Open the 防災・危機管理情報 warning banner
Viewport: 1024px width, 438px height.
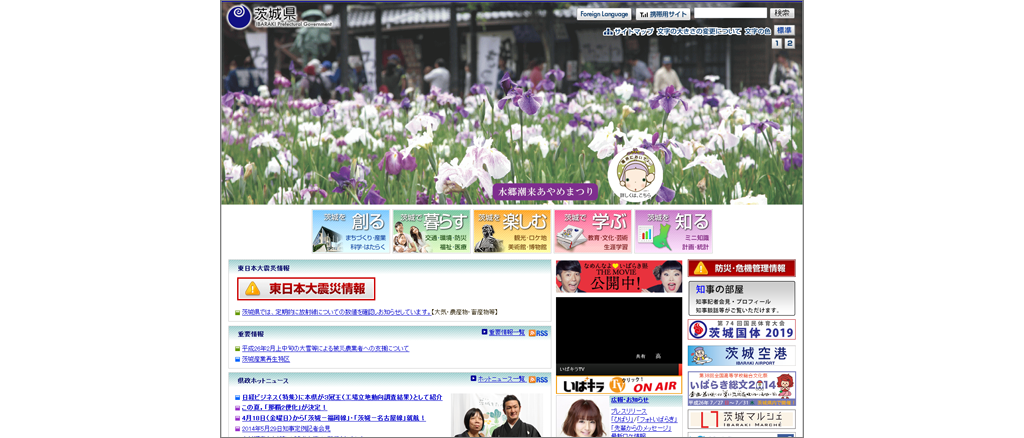tap(741, 268)
